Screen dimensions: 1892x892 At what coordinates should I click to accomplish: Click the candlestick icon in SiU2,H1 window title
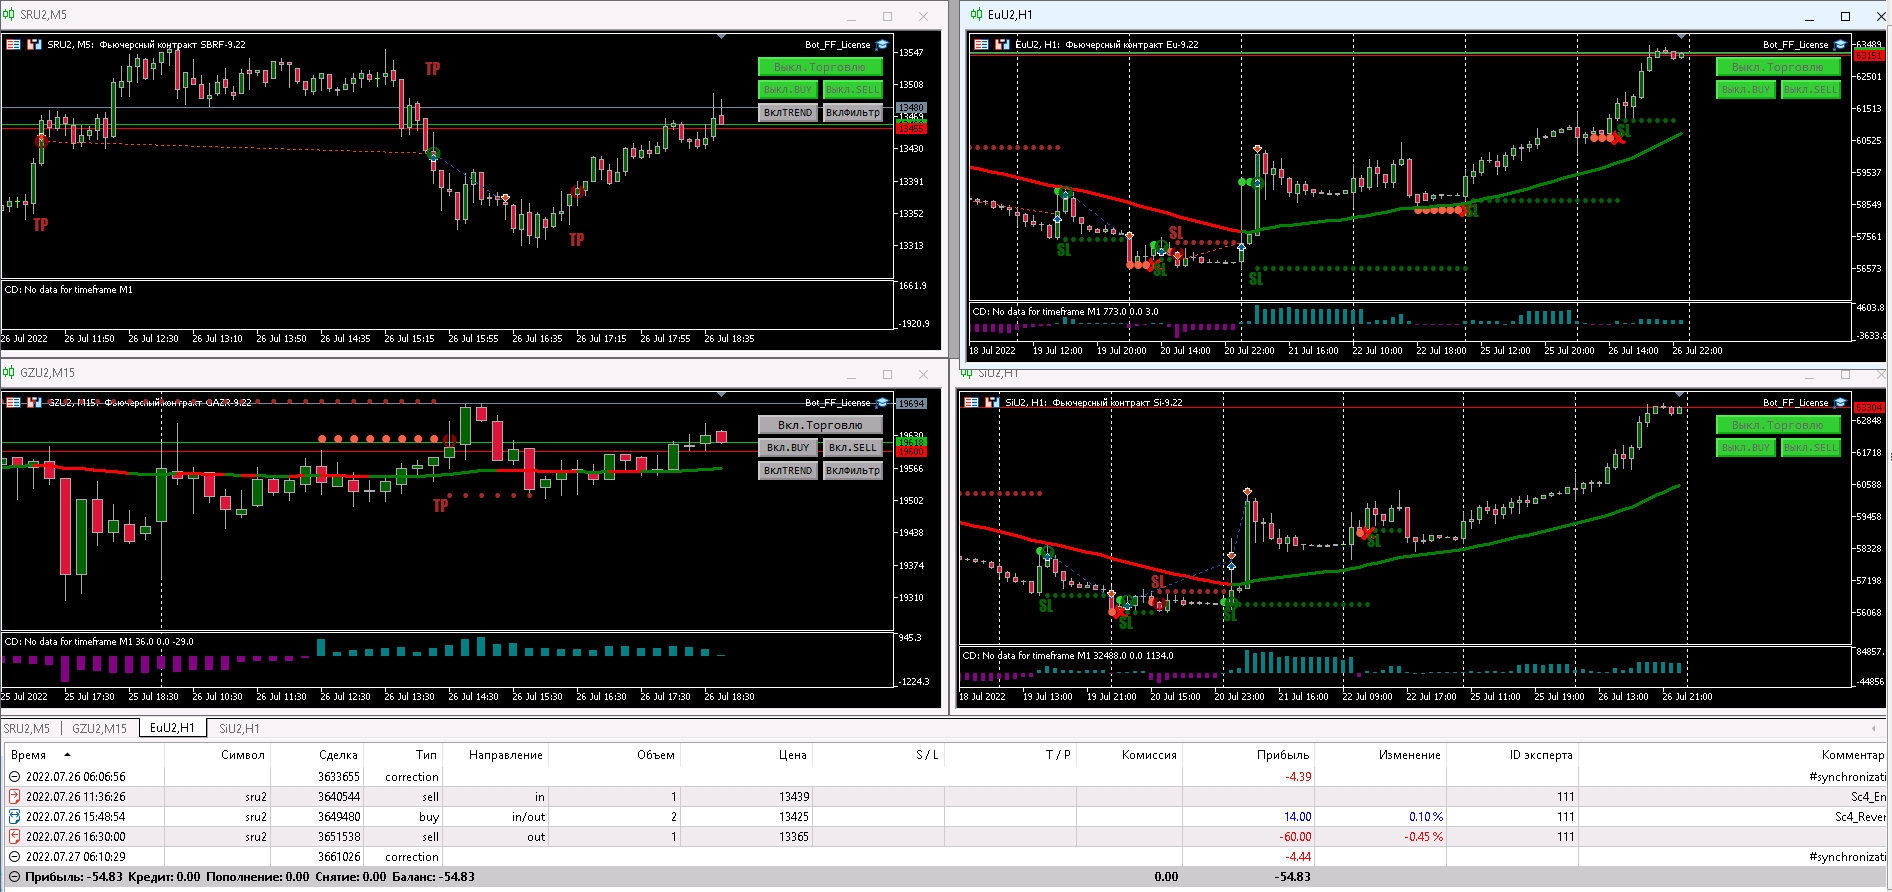pos(967,373)
